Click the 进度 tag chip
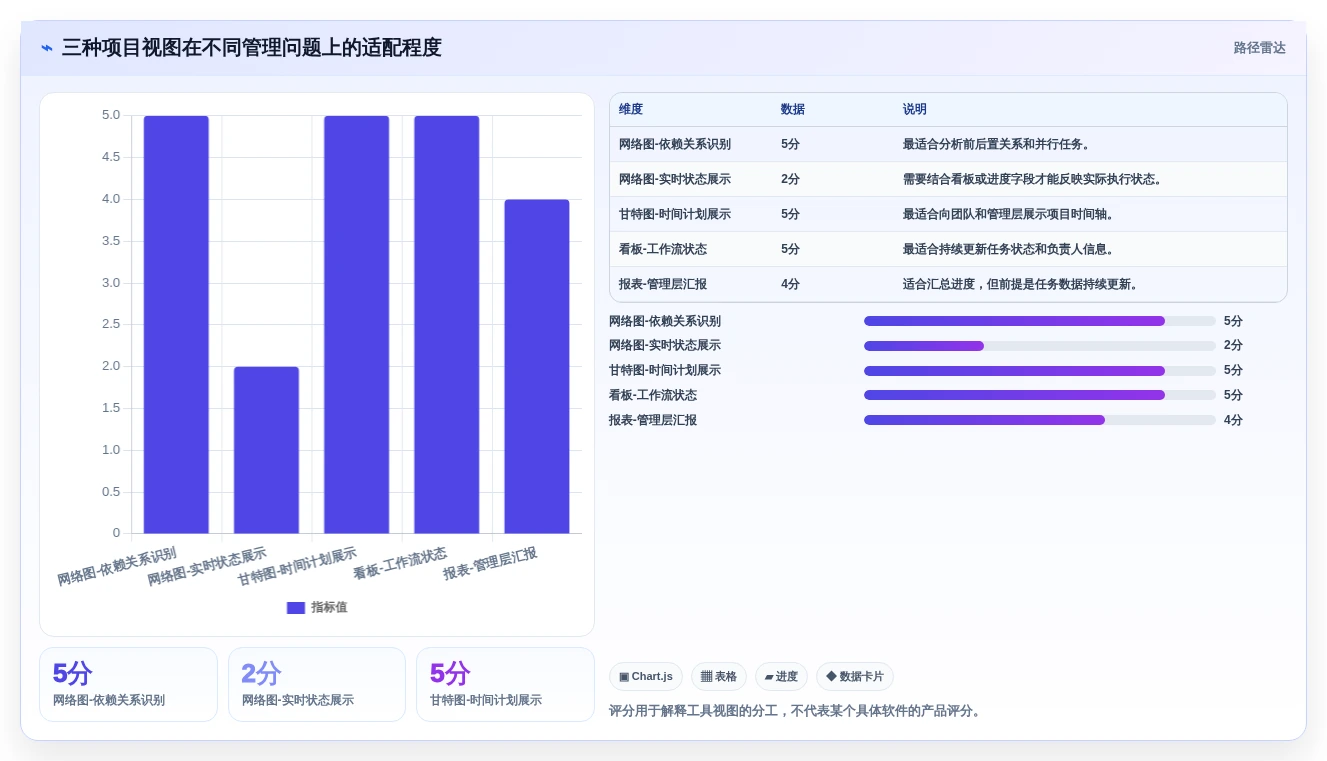This screenshot has height=761, width=1327. [x=781, y=677]
